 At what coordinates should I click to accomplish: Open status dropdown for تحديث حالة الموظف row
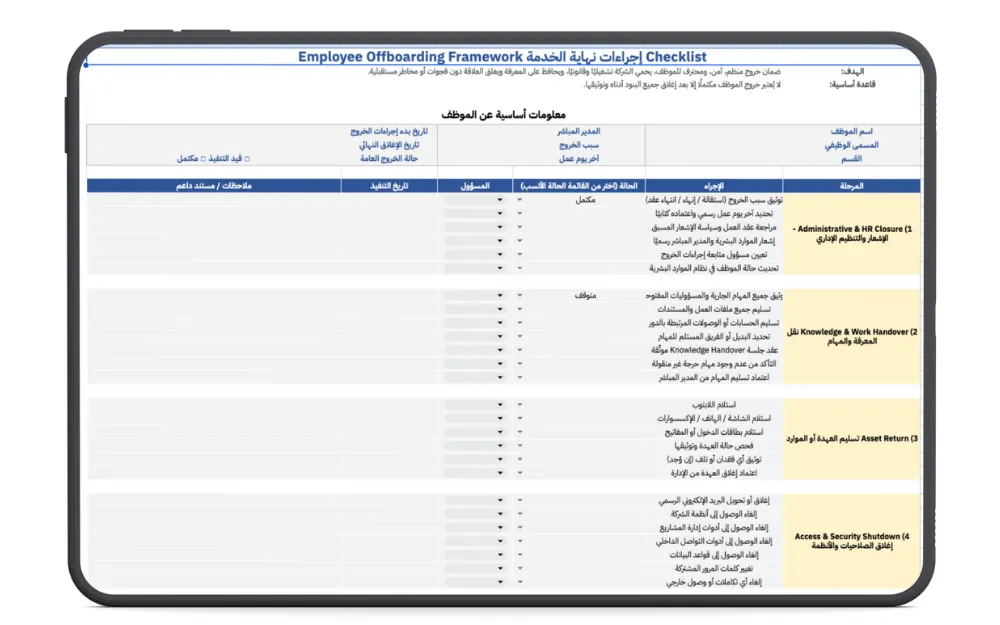point(520,268)
